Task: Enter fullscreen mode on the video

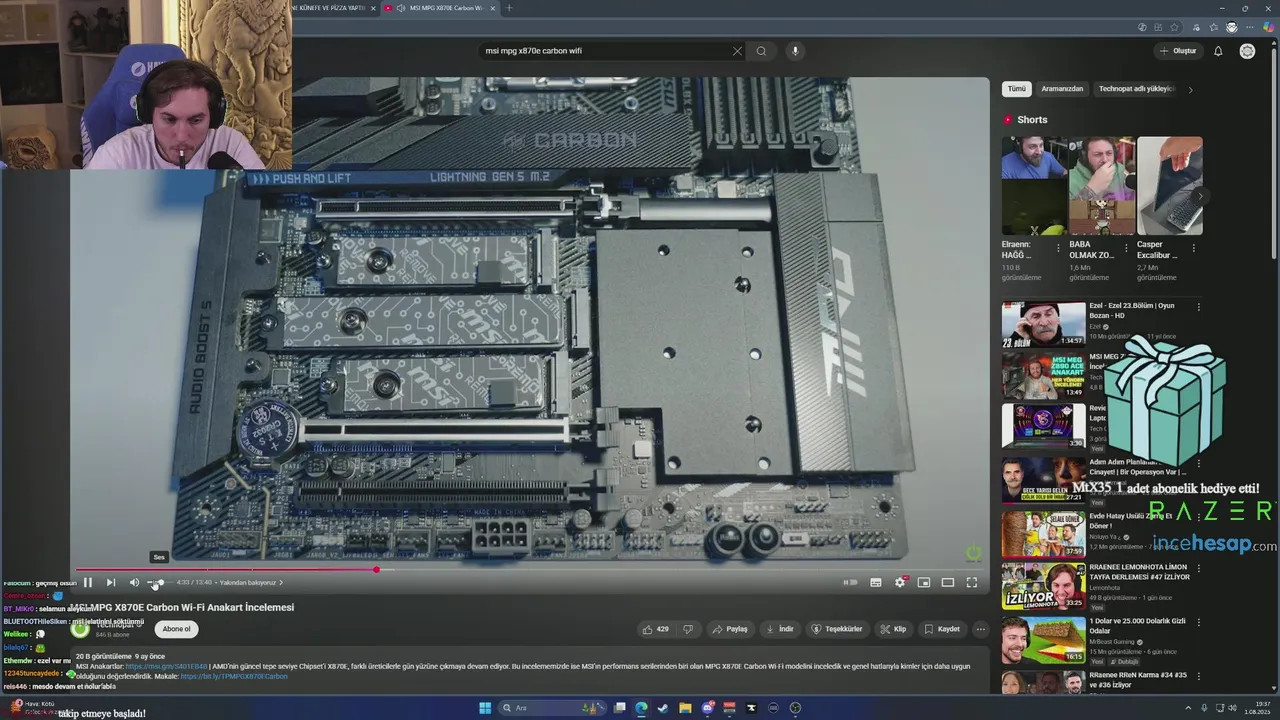Action: 972,582
